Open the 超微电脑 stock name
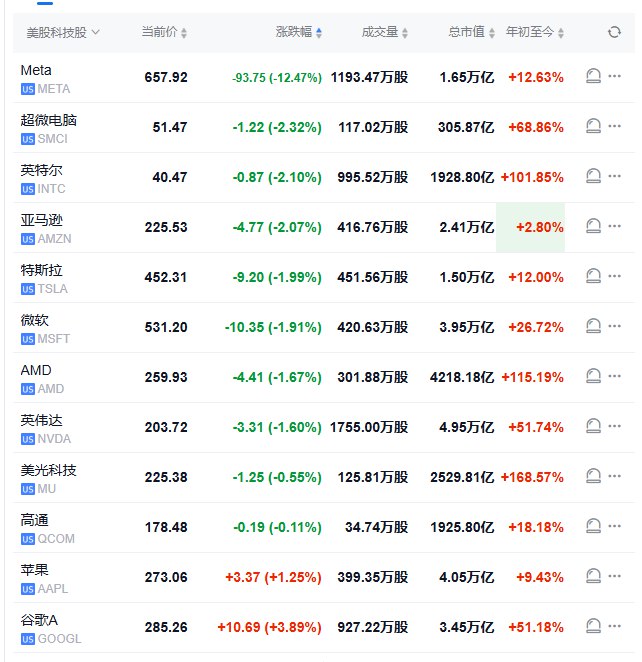Image resolution: width=642 pixels, height=662 pixels. pos(49,120)
